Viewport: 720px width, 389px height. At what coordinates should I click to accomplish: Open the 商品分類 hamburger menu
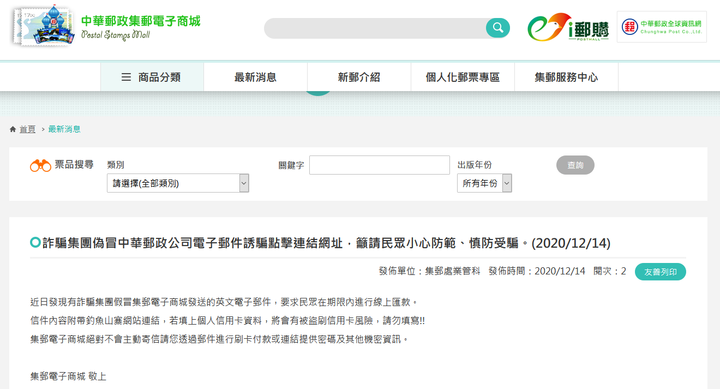152,77
